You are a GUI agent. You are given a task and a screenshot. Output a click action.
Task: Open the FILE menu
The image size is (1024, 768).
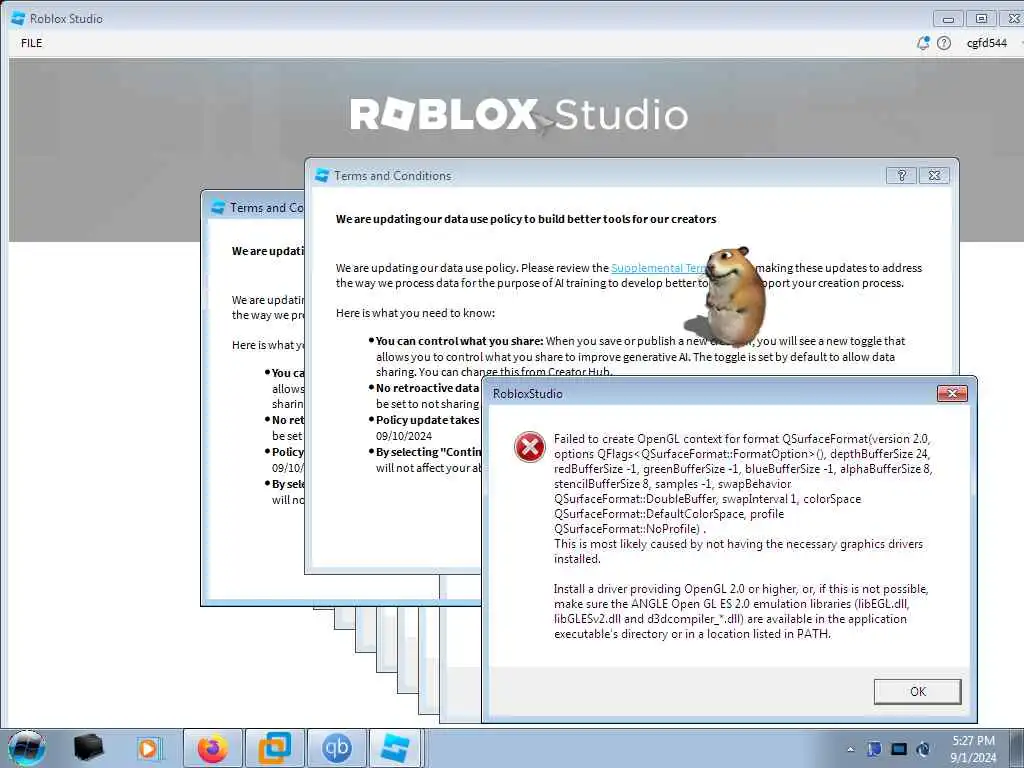point(31,43)
